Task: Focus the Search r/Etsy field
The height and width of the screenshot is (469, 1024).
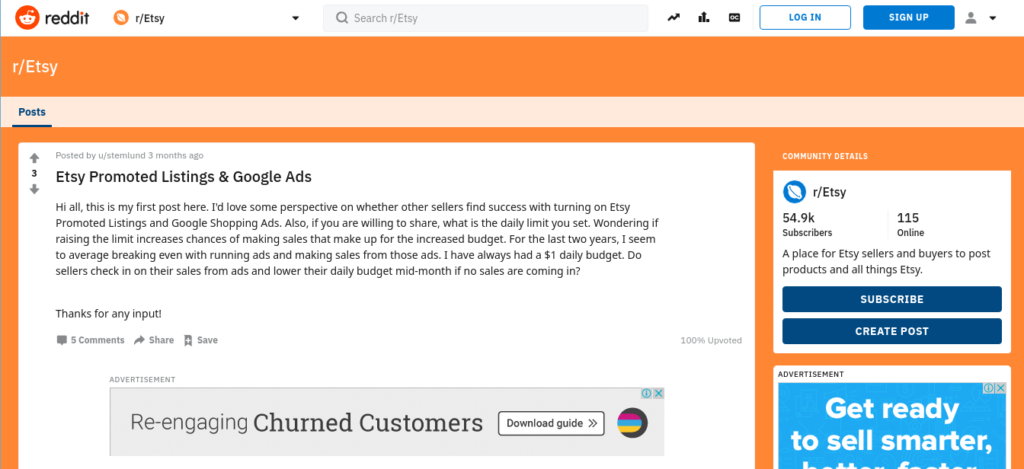Action: click(485, 18)
